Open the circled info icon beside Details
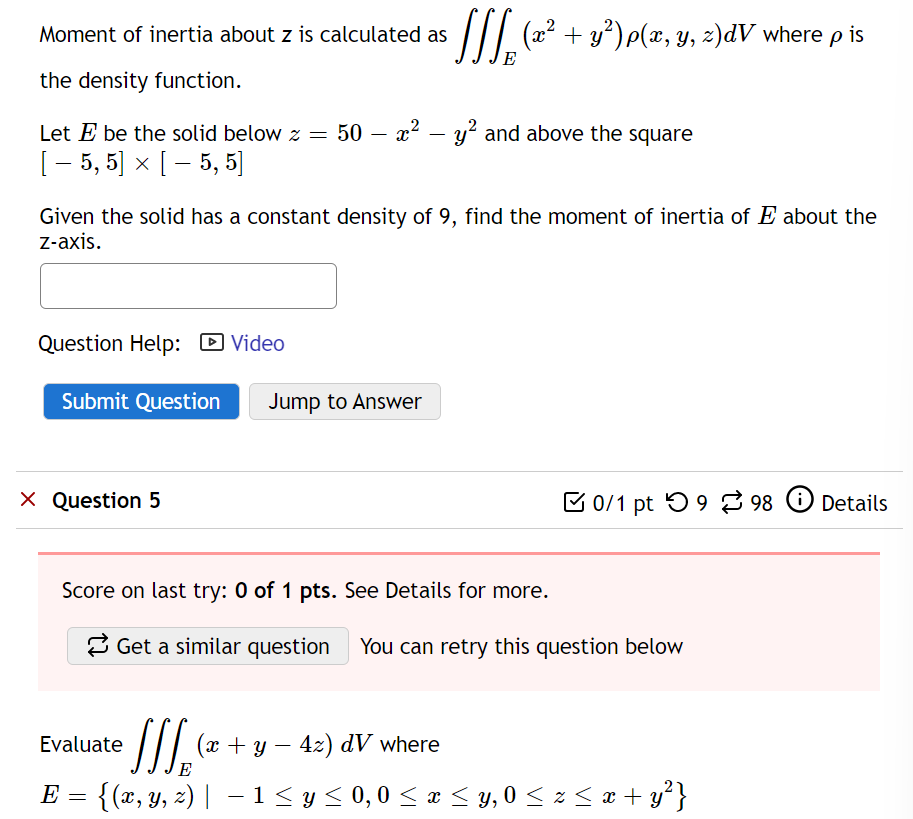913x819 pixels. (798, 503)
